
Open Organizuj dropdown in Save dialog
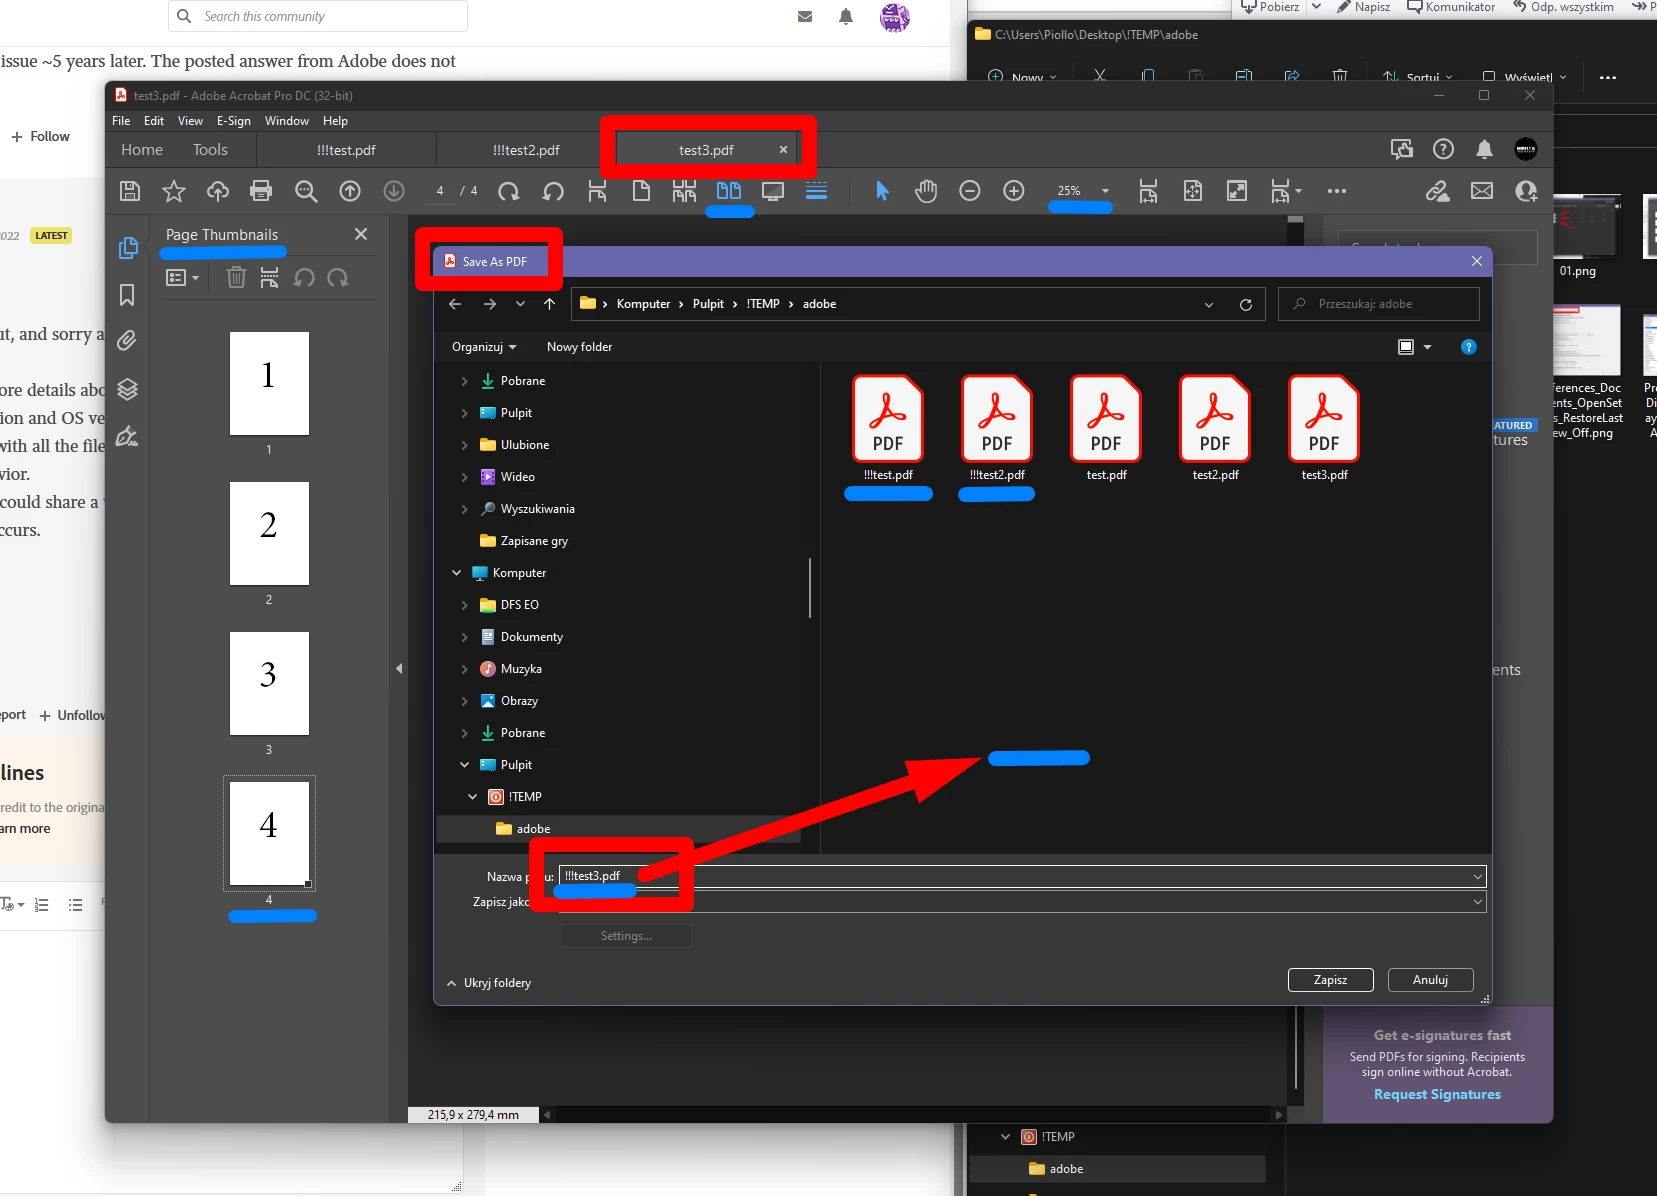pyautogui.click(x=484, y=347)
